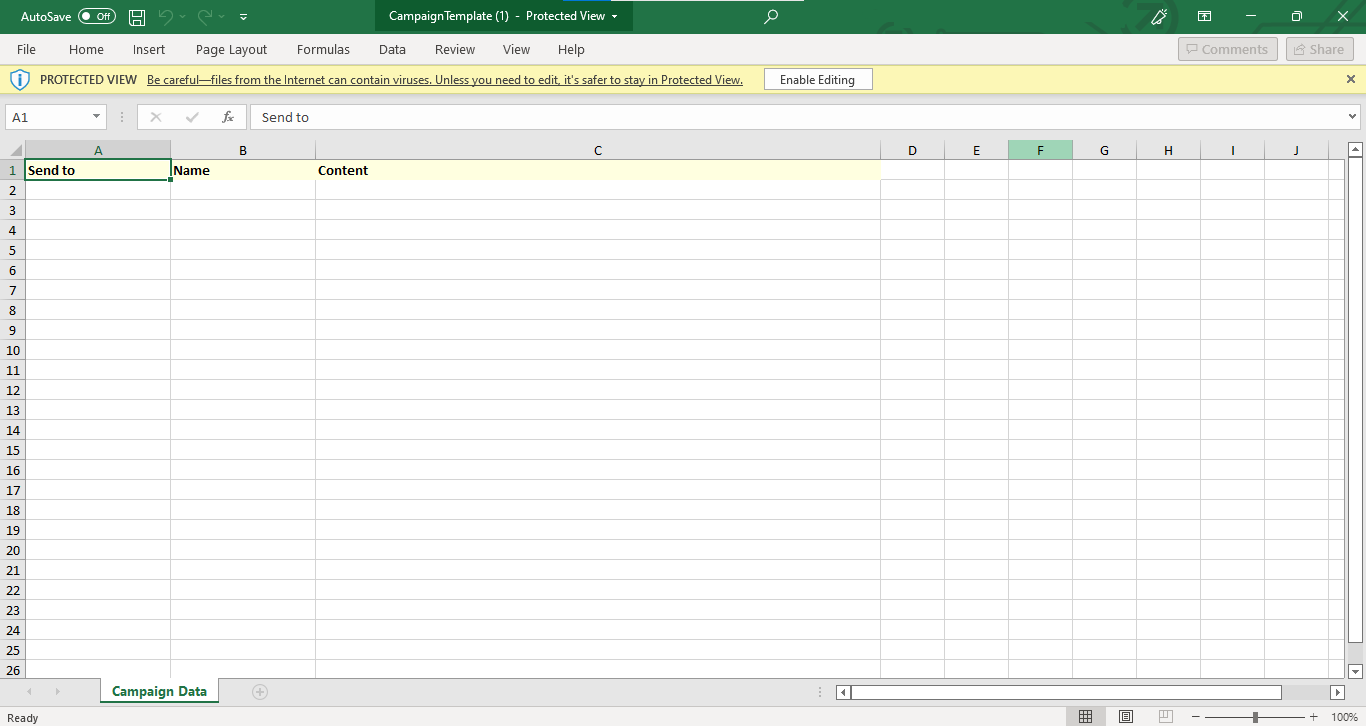Open Customize Quick Access Toolbar dropdown
The image size is (1366, 726).
click(x=244, y=17)
